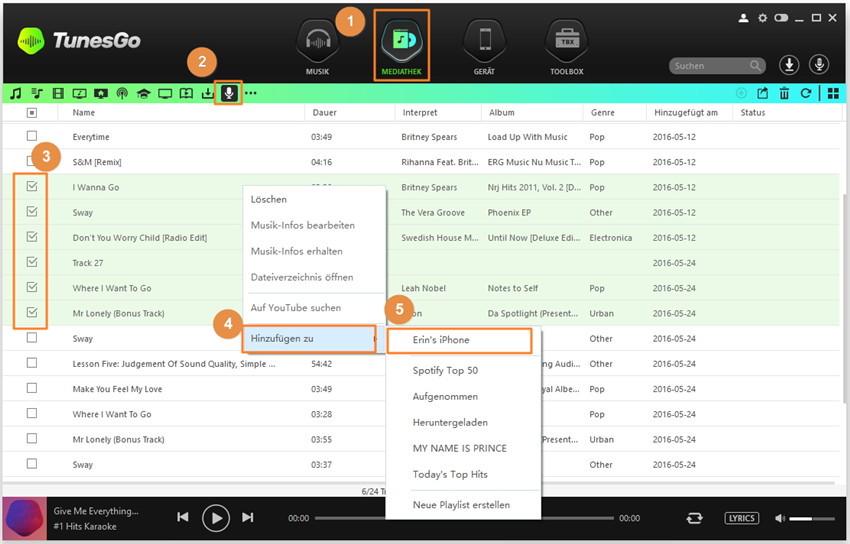This screenshot has width=850, height=544.
Task: Select the recorded microphone category in toolbar
Action: tap(229, 93)
